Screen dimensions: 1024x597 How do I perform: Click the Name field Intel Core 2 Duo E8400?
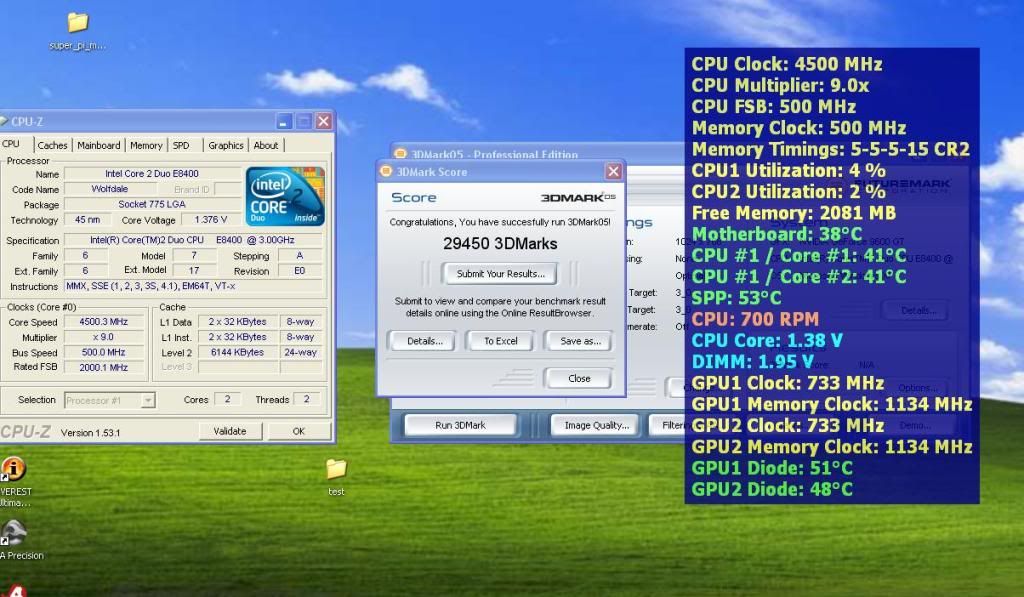pos(152,174)
